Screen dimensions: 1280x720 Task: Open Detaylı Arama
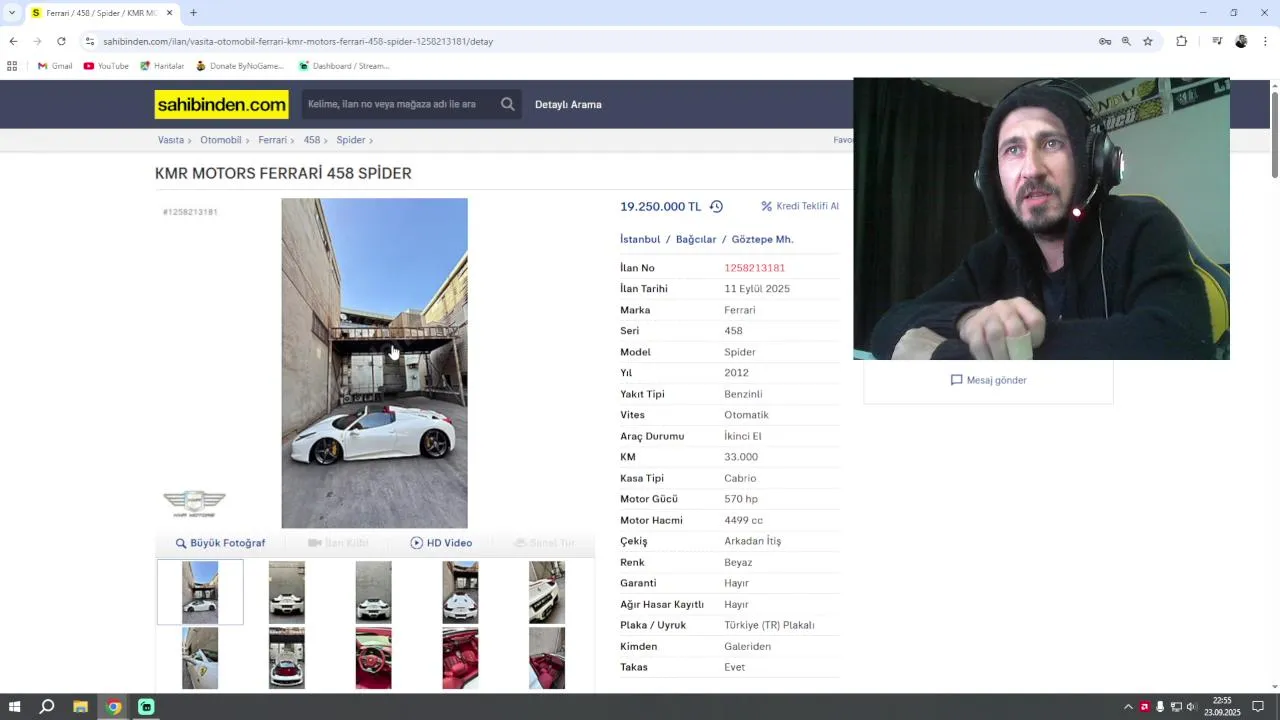[568, 104]
